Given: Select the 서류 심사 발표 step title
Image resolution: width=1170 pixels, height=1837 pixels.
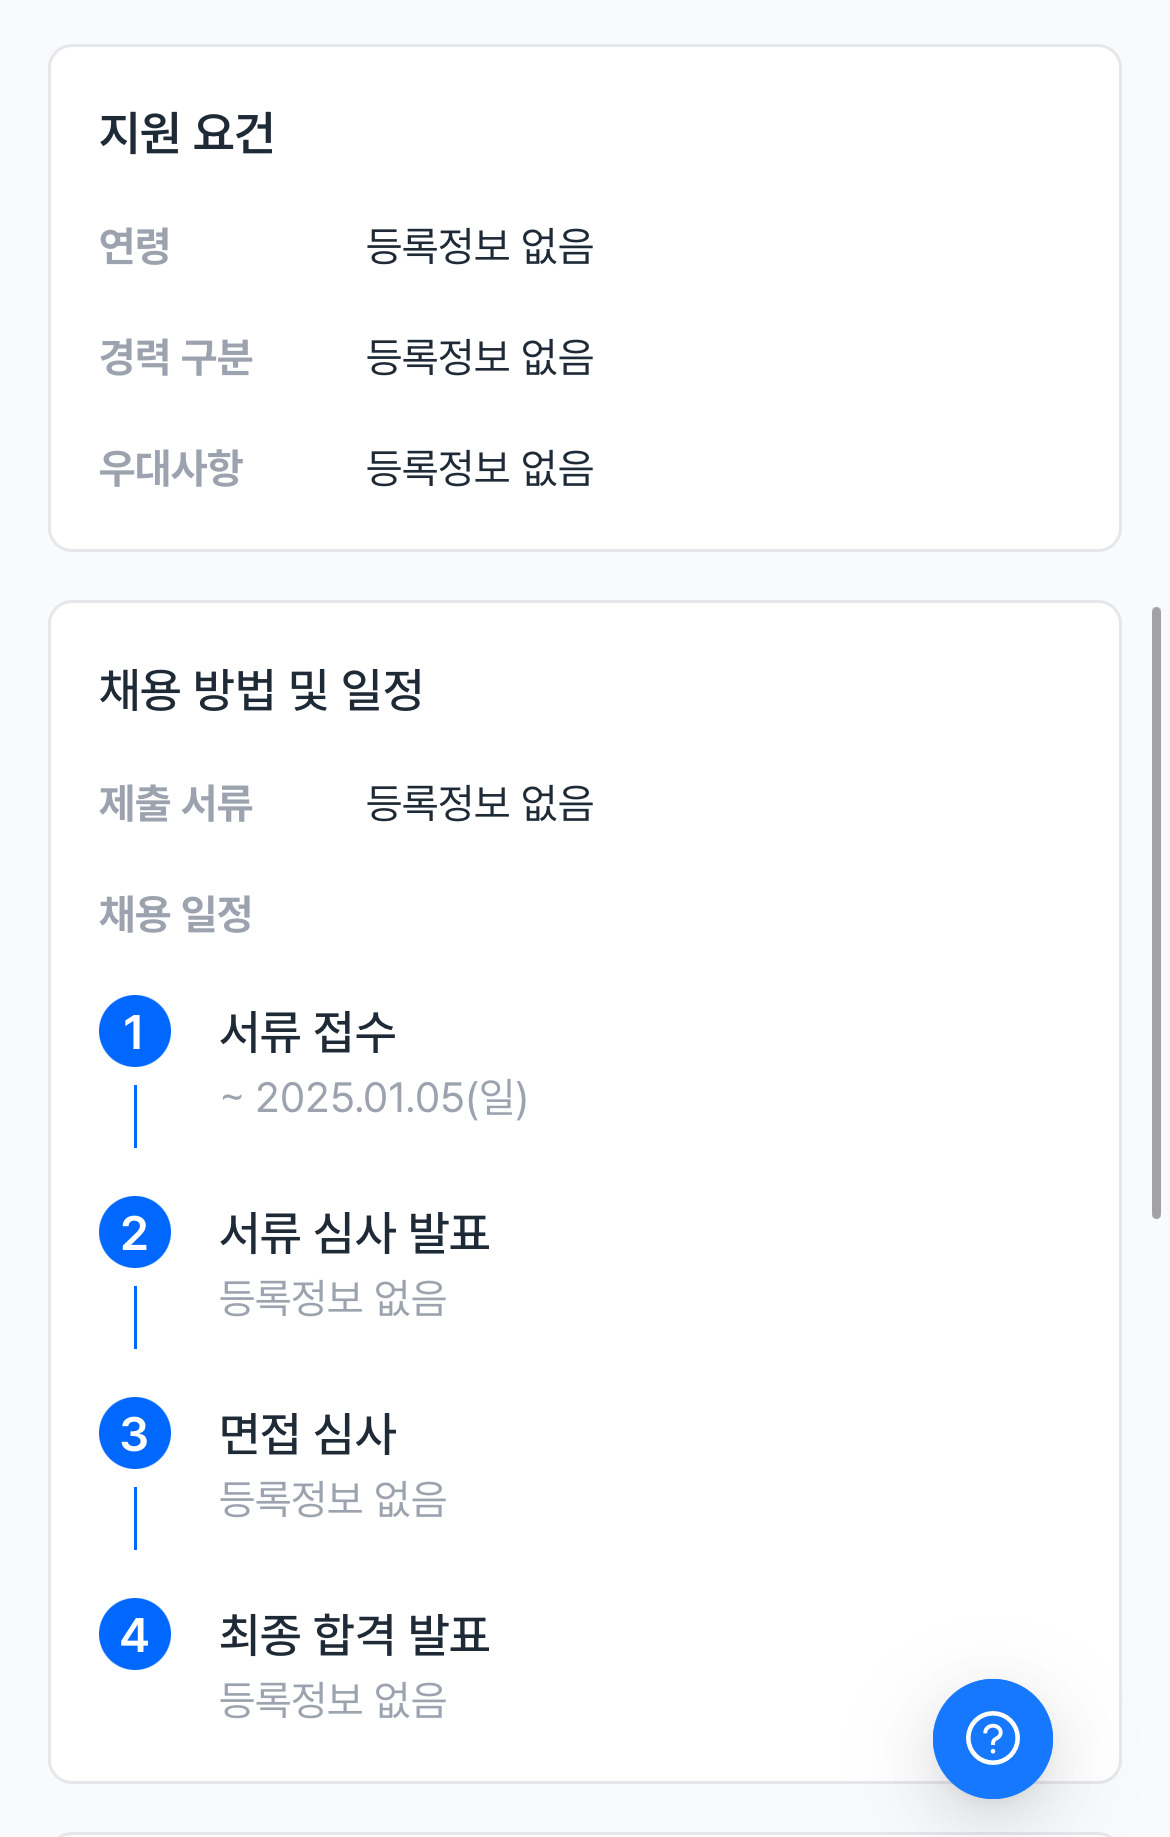Looking at the screenshot, I should tap(354, 1232).
